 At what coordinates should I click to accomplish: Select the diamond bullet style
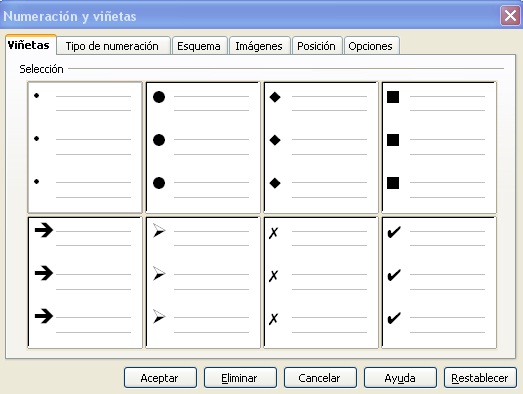click(x=321, y=147)
